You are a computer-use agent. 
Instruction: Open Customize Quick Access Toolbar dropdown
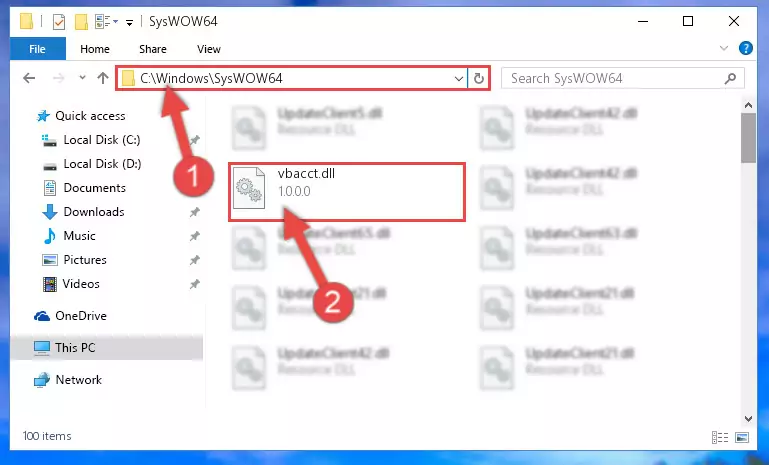click(129, 22)
